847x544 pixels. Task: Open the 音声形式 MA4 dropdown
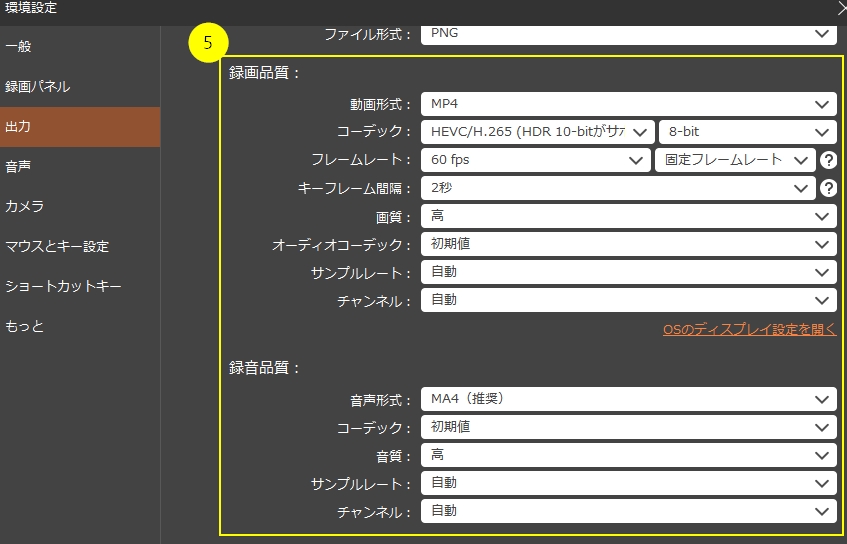[629, 399]
